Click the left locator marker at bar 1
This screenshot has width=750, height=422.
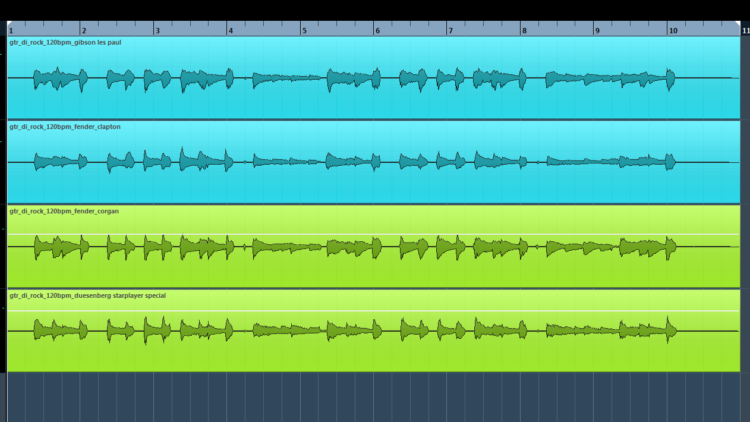(x=10, y=23)
